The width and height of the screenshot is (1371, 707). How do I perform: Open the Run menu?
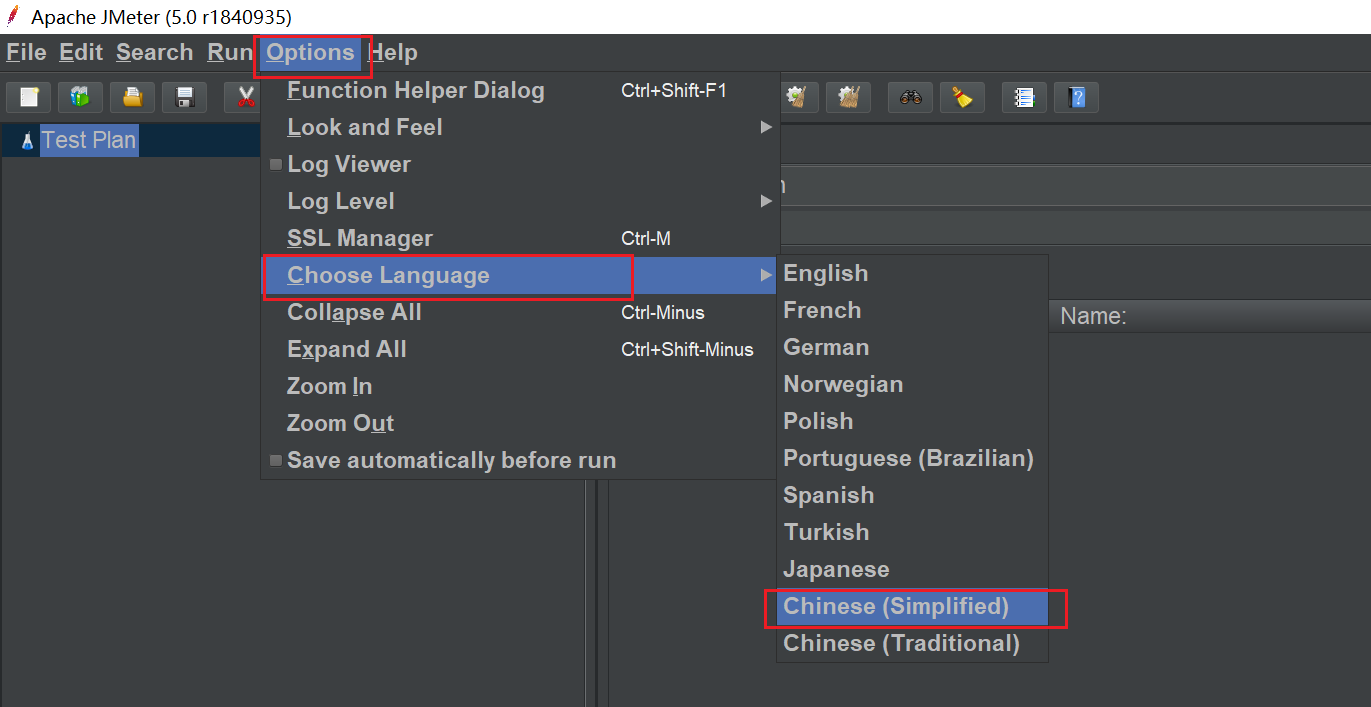(229, 52)
